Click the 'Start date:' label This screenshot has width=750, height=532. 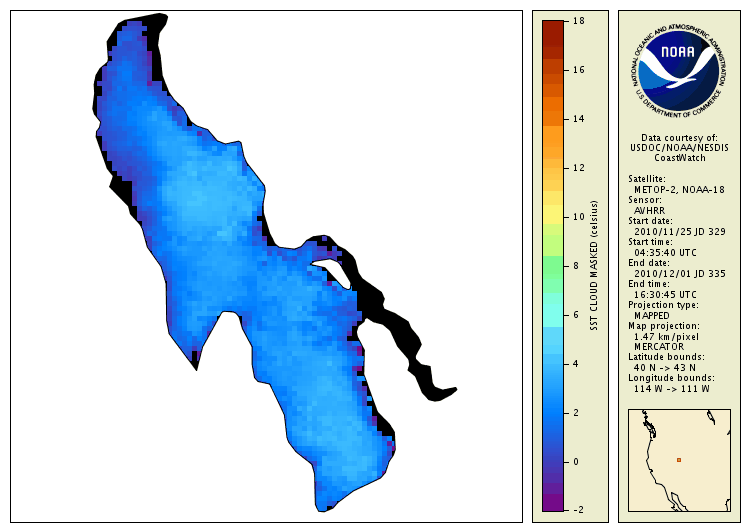(650, 221)
